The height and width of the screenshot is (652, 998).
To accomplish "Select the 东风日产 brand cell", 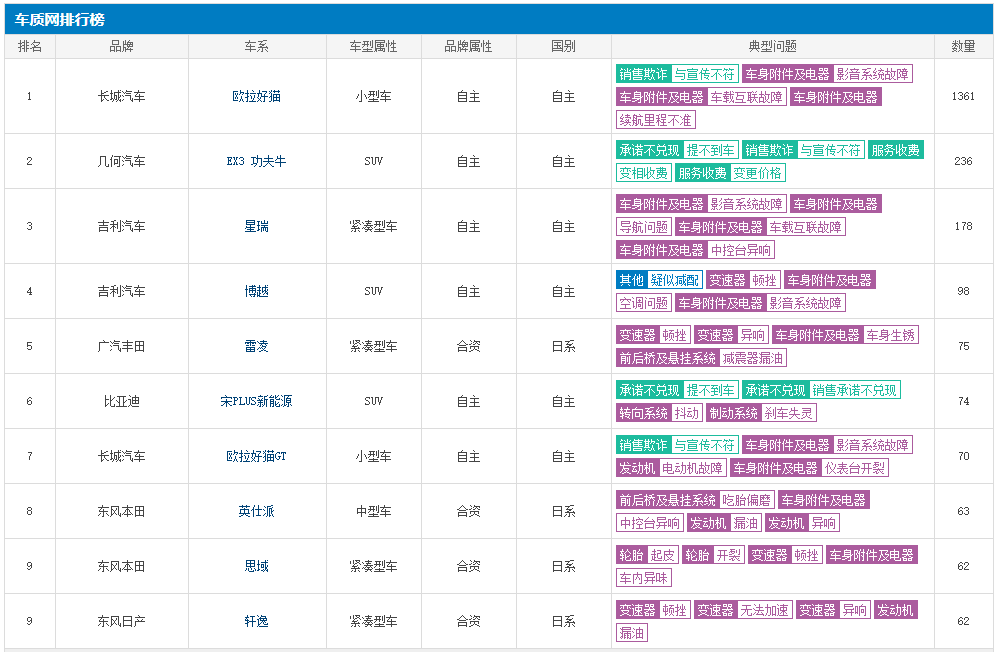I will pos(122,621).
